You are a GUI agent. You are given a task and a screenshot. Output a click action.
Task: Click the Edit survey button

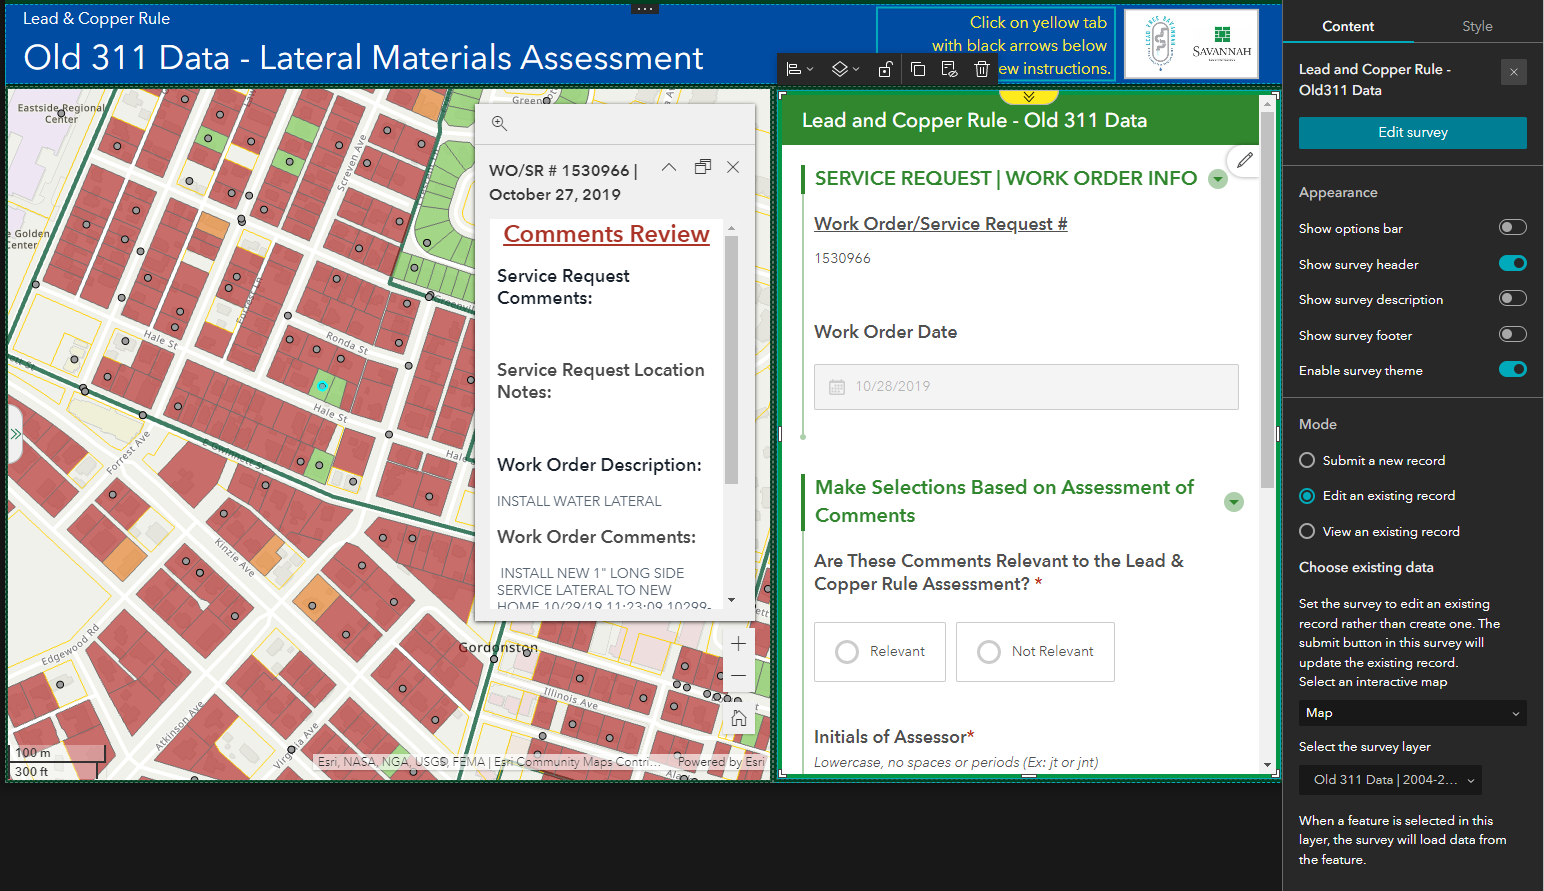click(x=1412, y=132)
